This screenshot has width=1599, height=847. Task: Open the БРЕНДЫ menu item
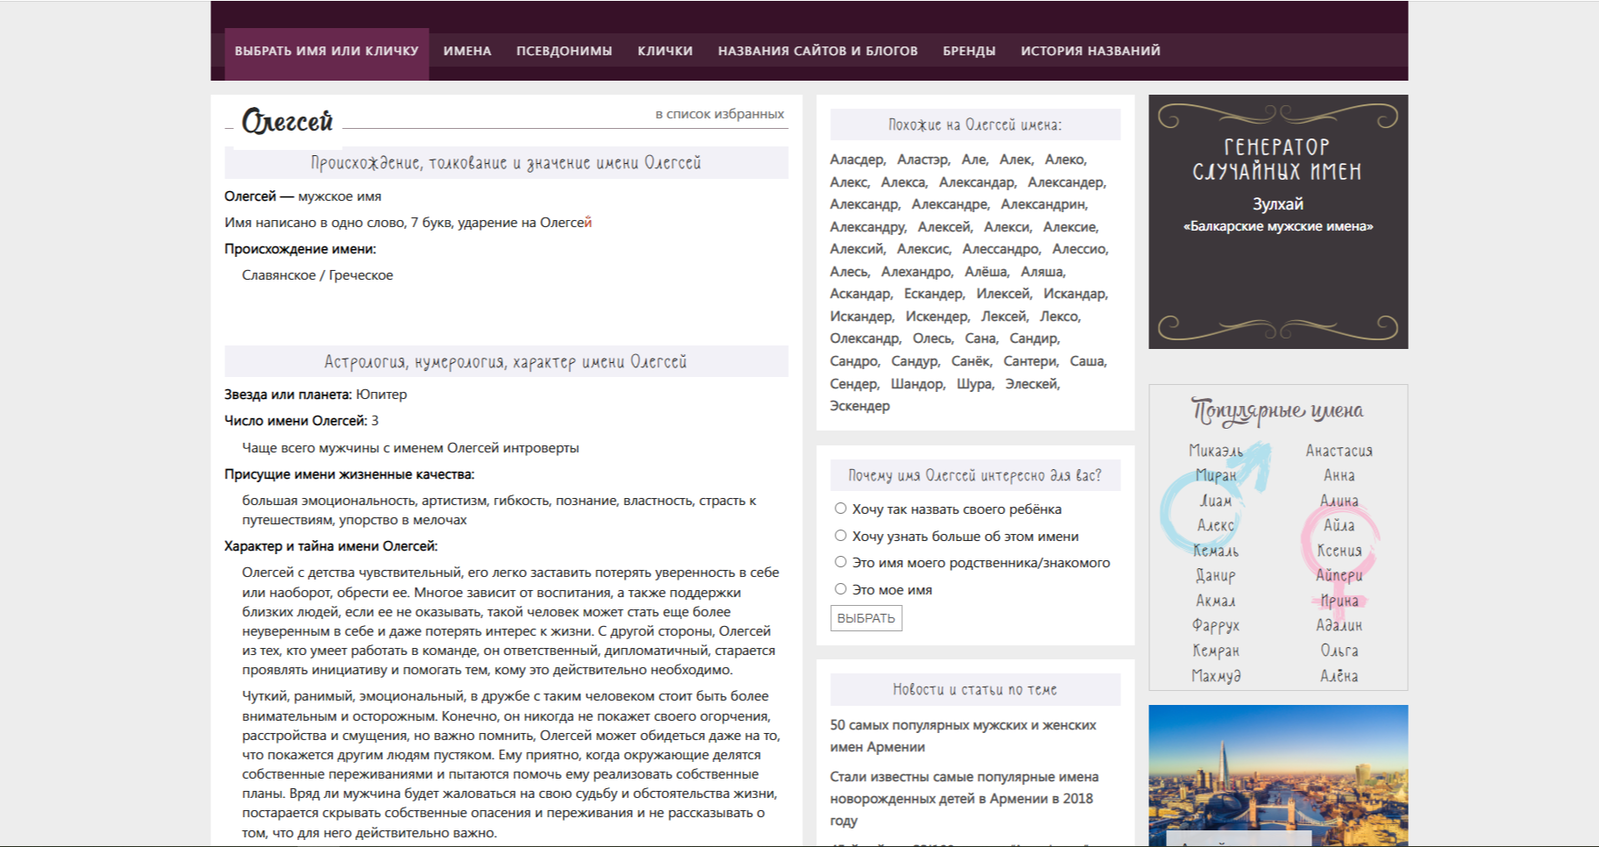(x=969, y=51)
